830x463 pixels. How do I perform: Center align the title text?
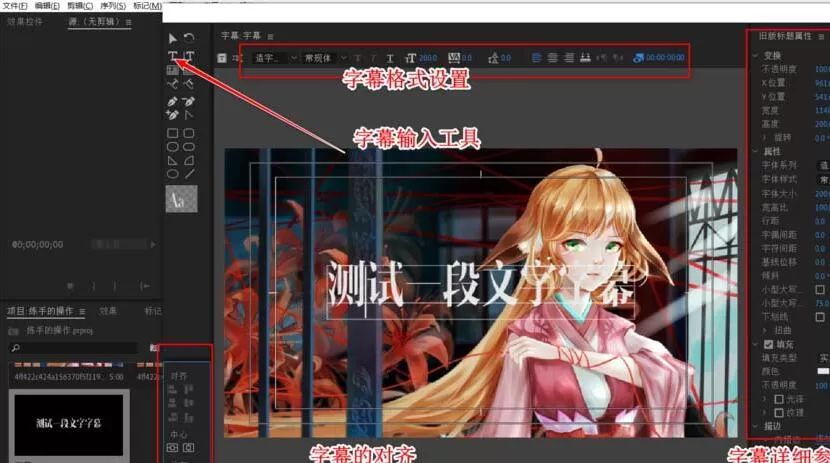(x=552, y=58)
